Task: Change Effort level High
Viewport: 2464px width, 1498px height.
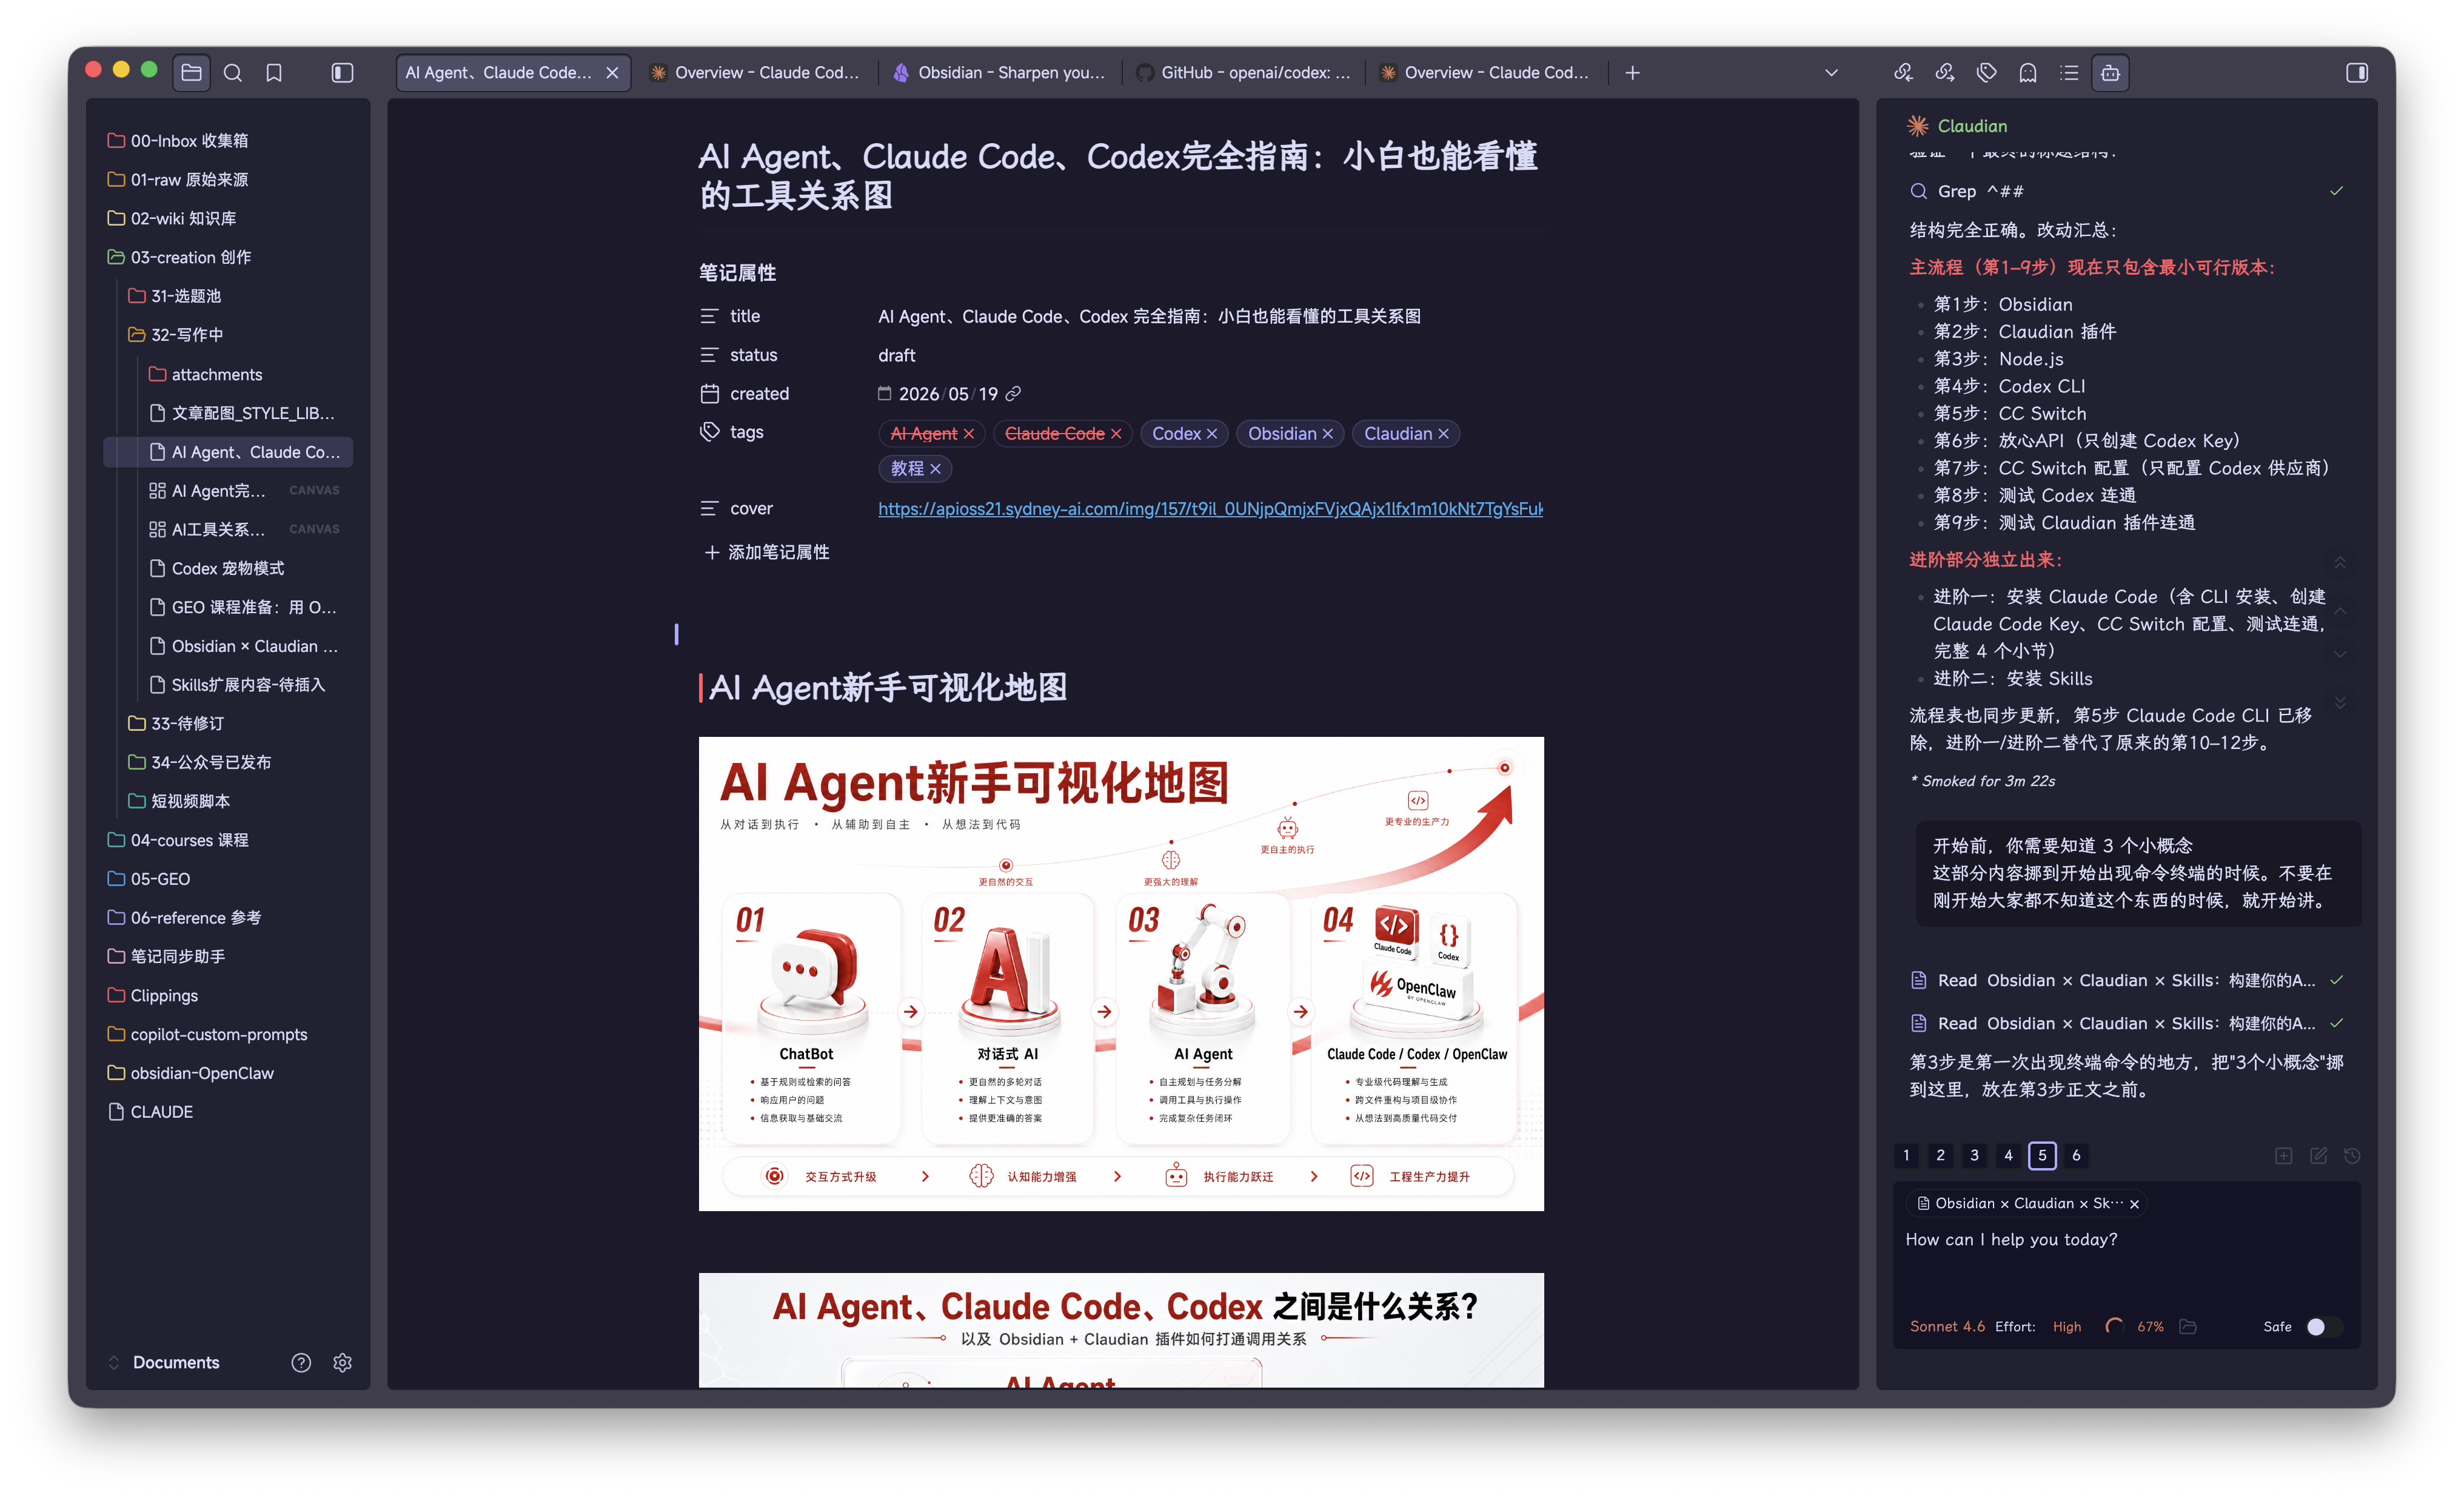Action: point(2066,1326)
